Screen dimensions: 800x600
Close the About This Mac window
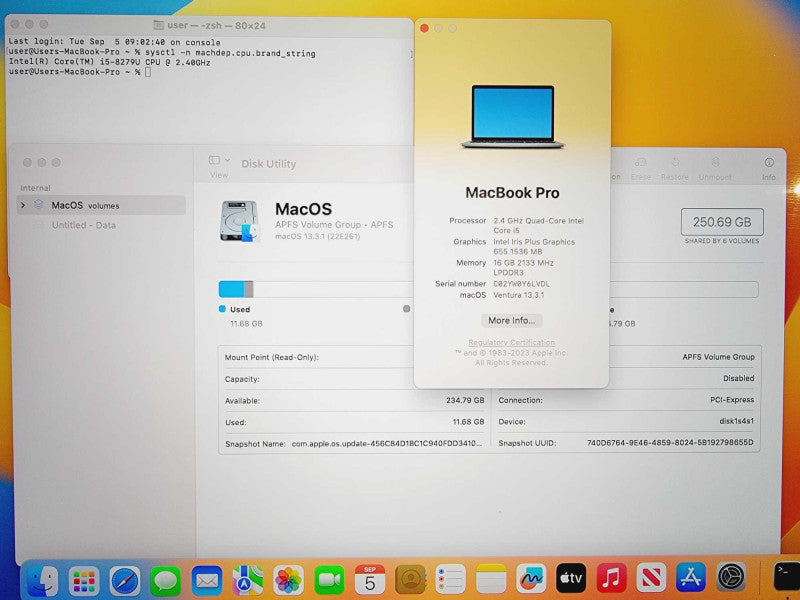point(424,28)
